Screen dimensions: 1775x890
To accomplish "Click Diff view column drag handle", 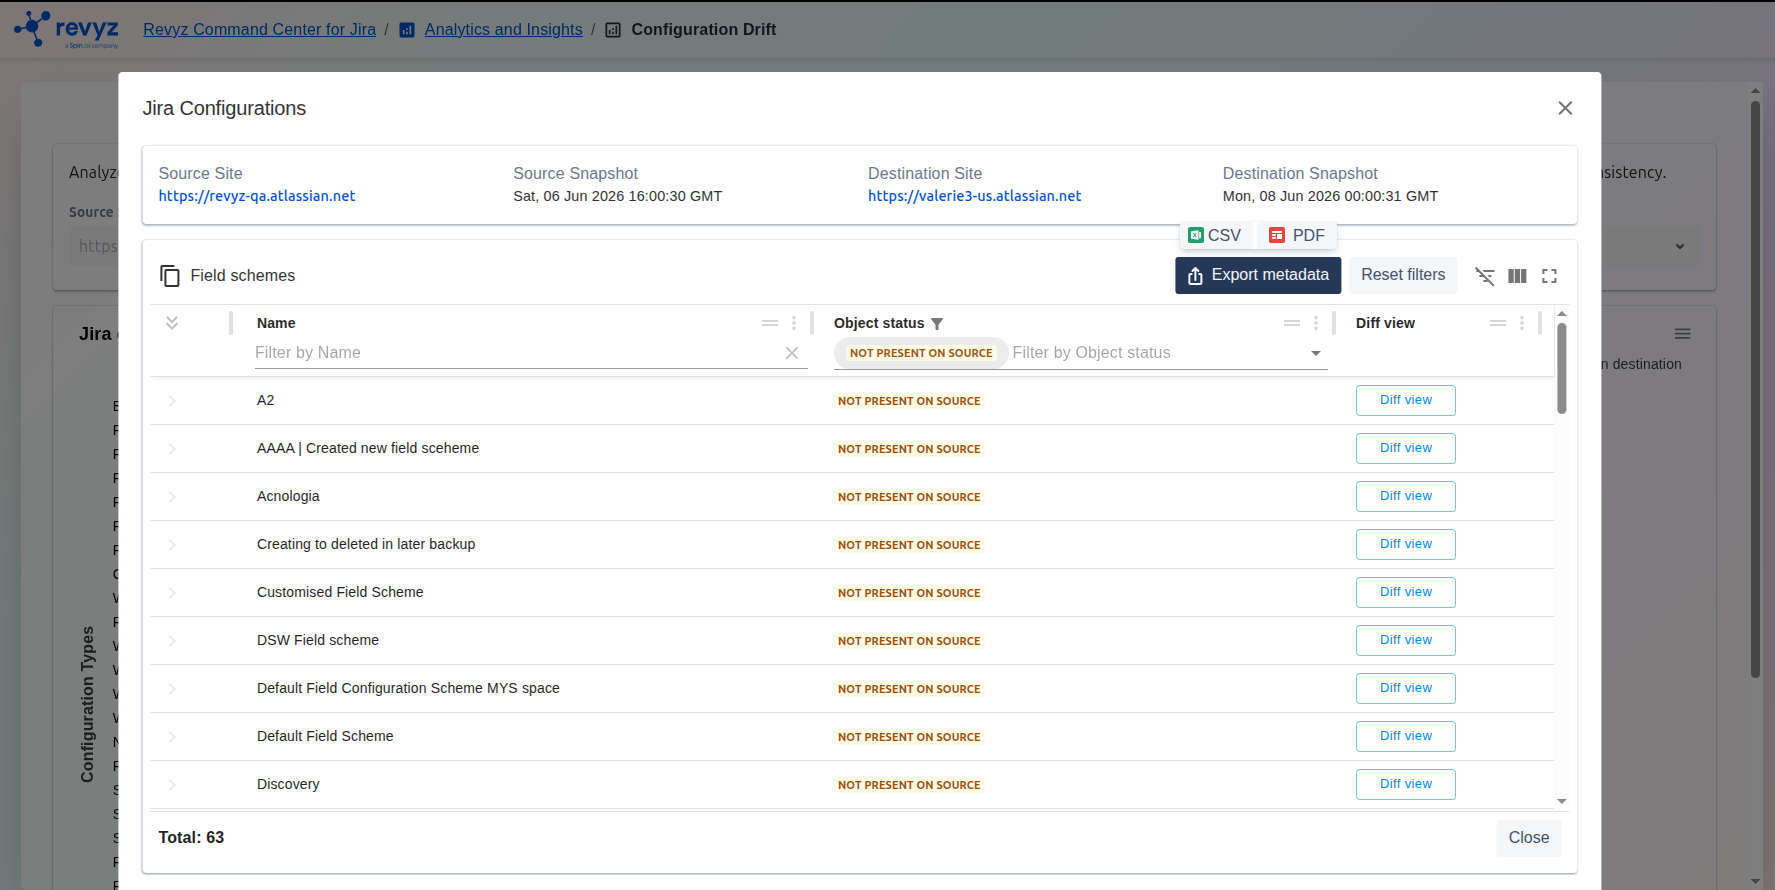I will (1498, 323).
